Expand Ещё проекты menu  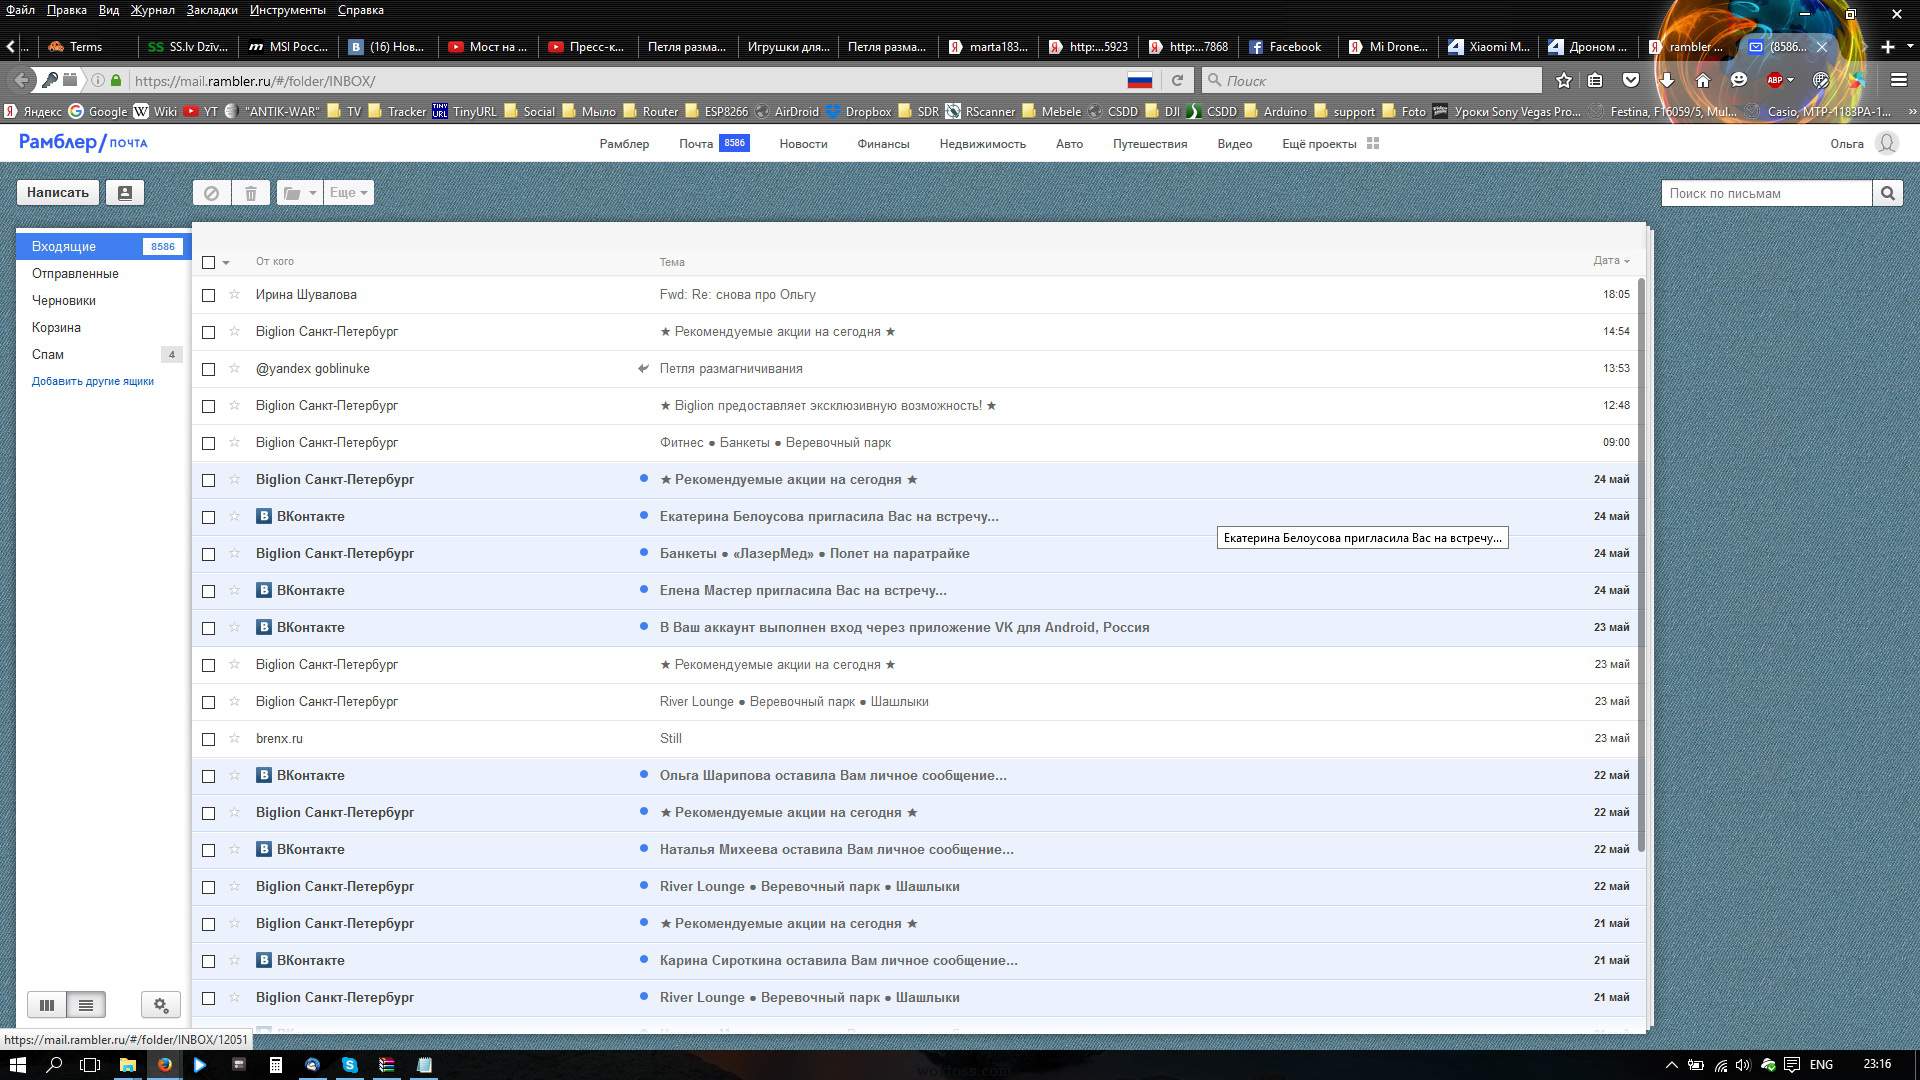click(1319, 144)
